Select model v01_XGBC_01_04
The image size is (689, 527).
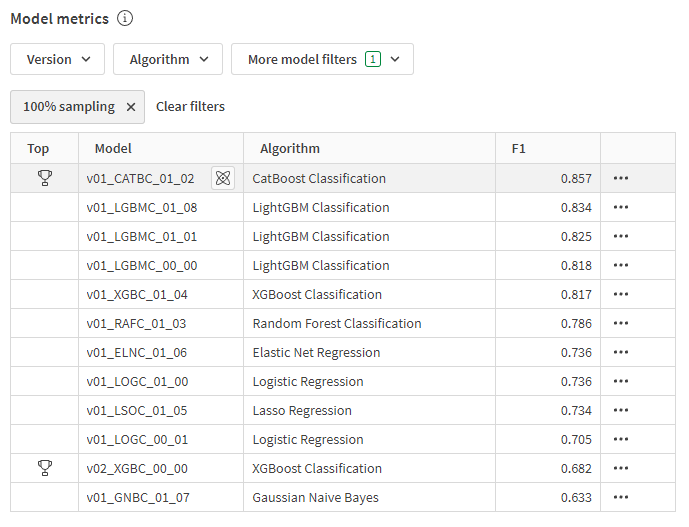(x=137, y=294)
